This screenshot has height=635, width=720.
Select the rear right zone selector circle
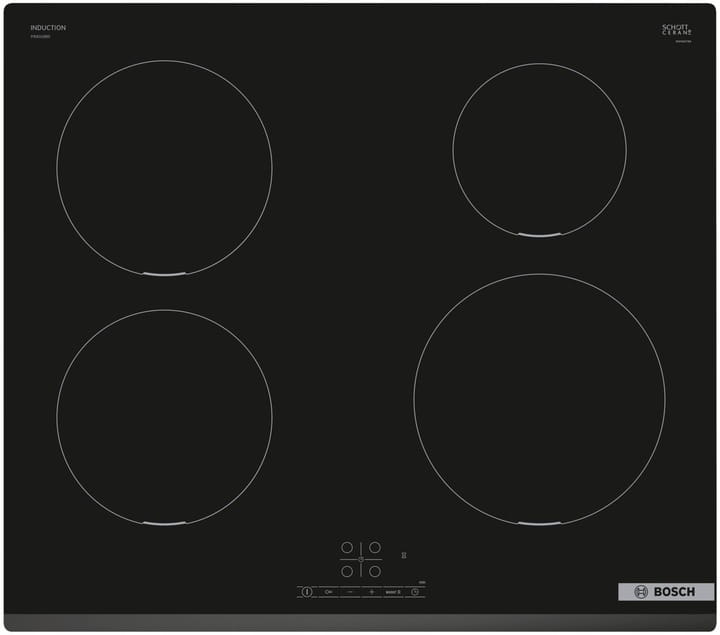[x=375, y=547]
